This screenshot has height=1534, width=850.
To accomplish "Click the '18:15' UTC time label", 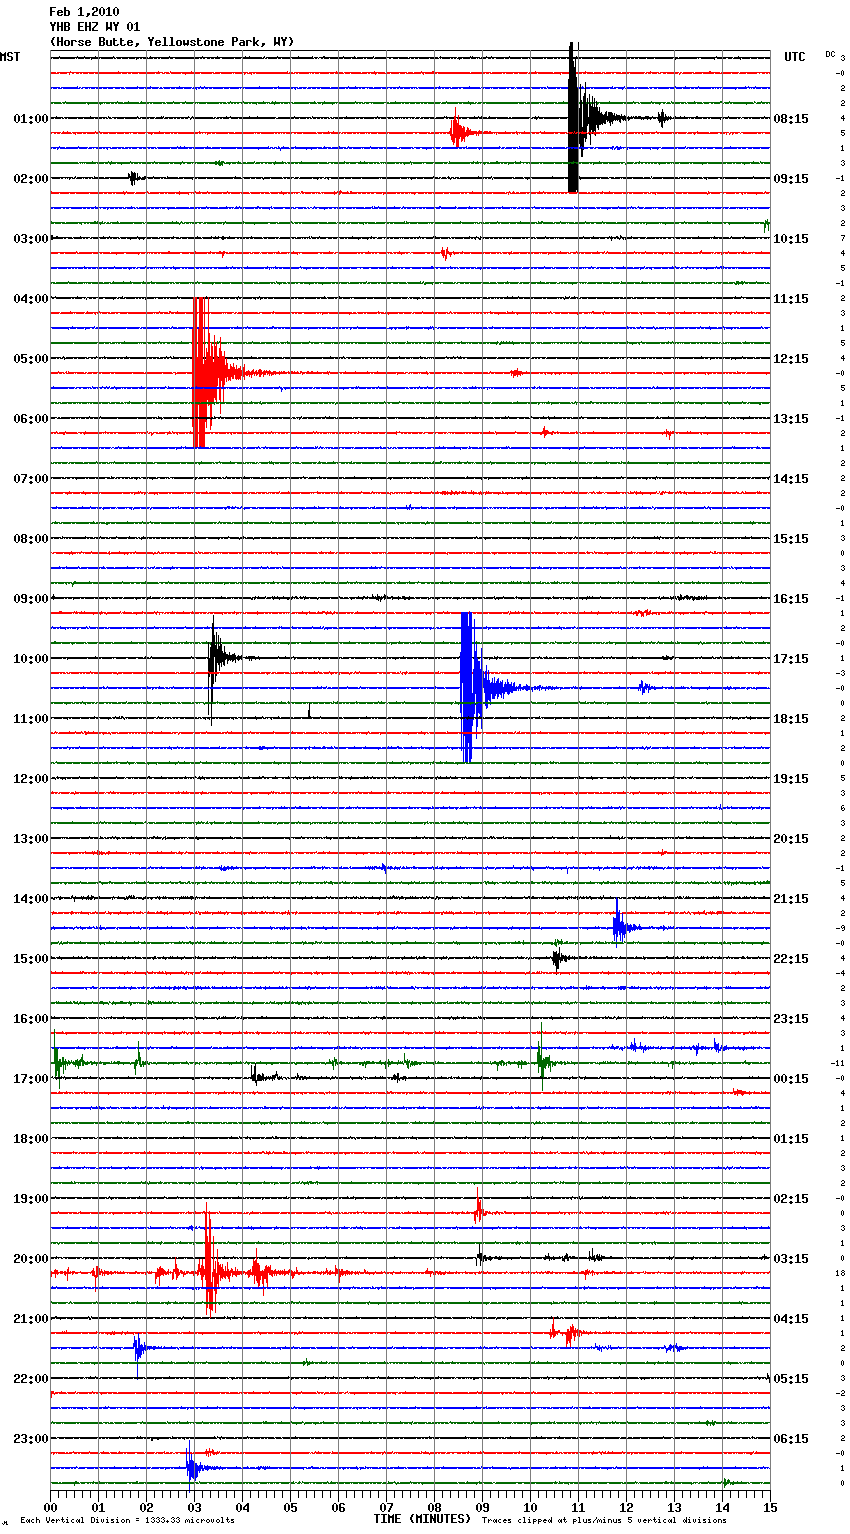I will tap(791, 719).
